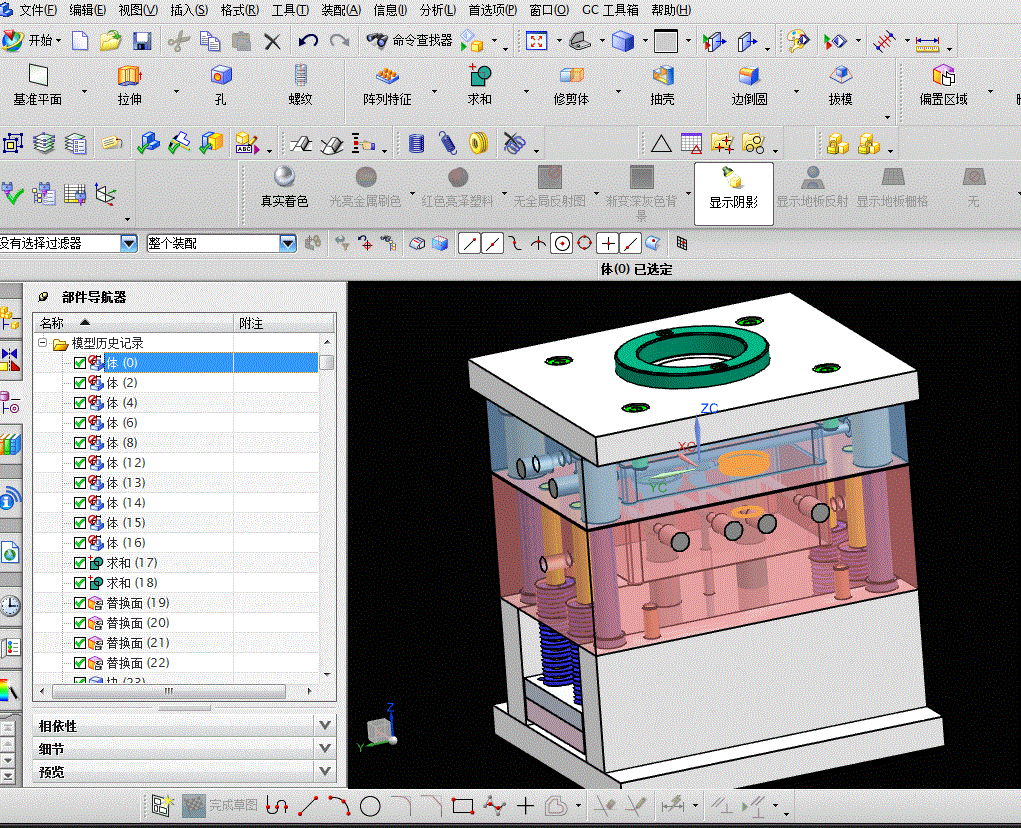
Task: Open the selection filter dropdown
Action: point(129,243)
